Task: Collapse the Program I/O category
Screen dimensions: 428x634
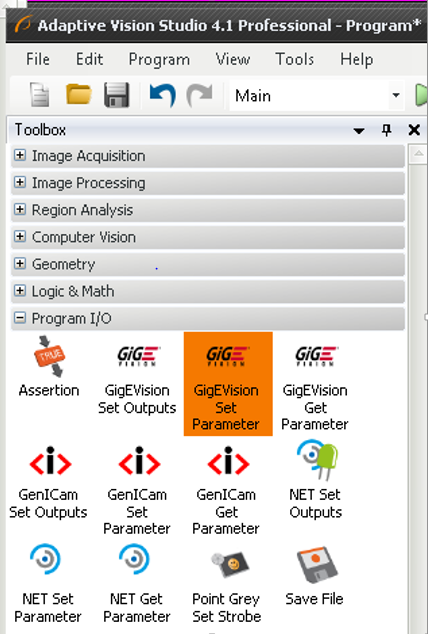Action: click(x=20, y=318)
